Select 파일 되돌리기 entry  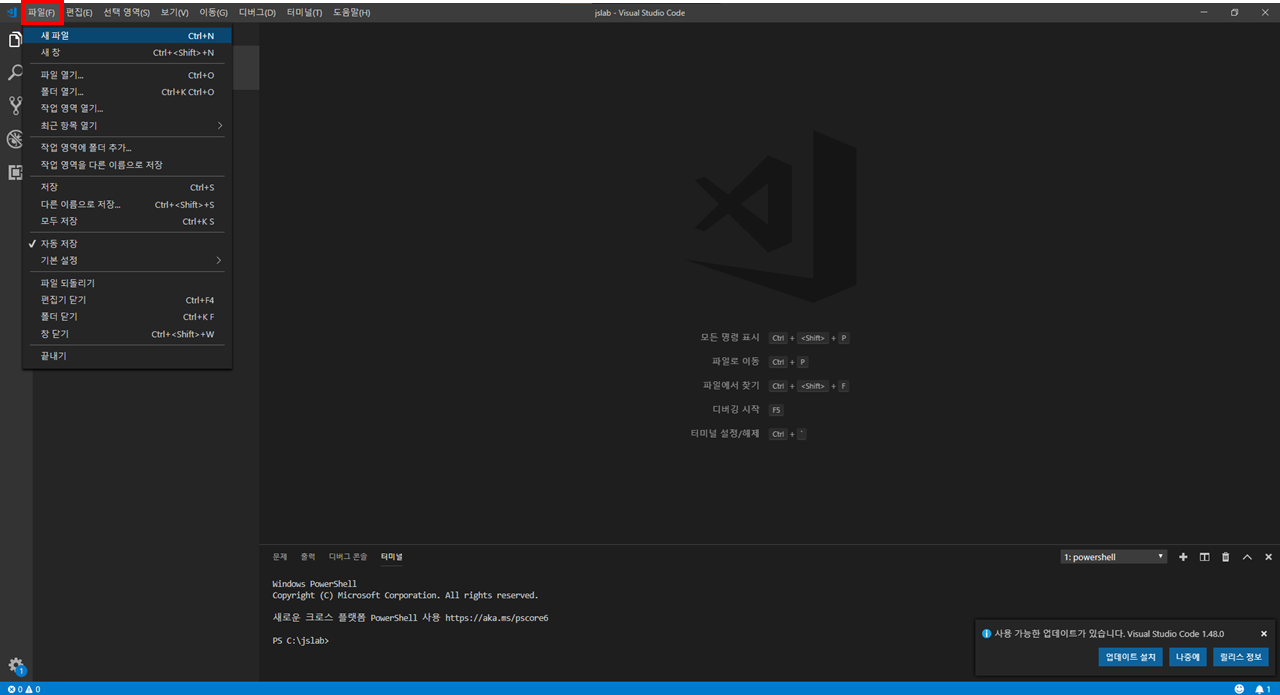127,283
